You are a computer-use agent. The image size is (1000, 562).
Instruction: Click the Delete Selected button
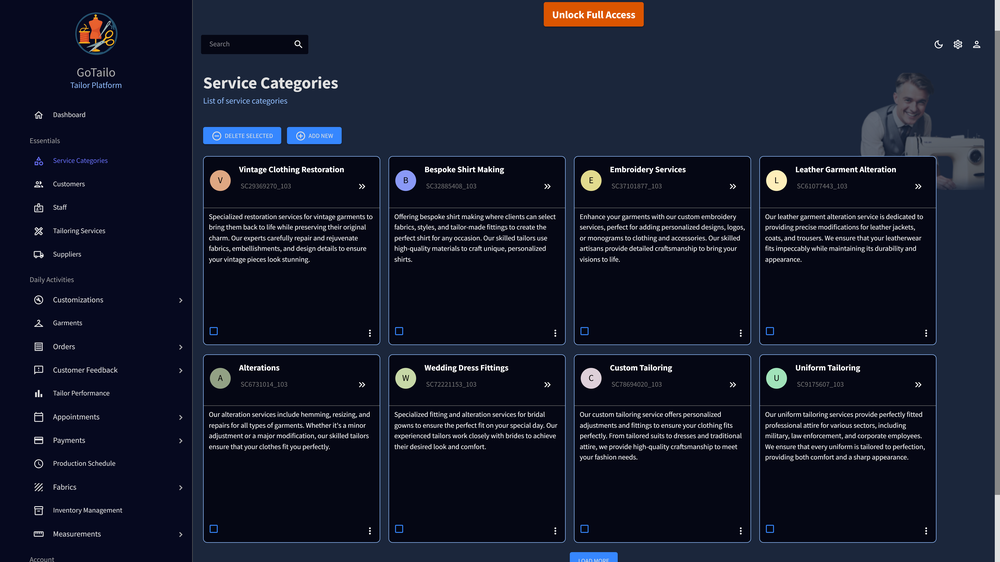point(242,136)
